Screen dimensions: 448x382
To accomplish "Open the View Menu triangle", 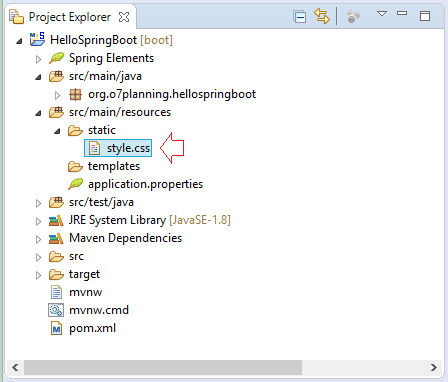I will [382, 14].
